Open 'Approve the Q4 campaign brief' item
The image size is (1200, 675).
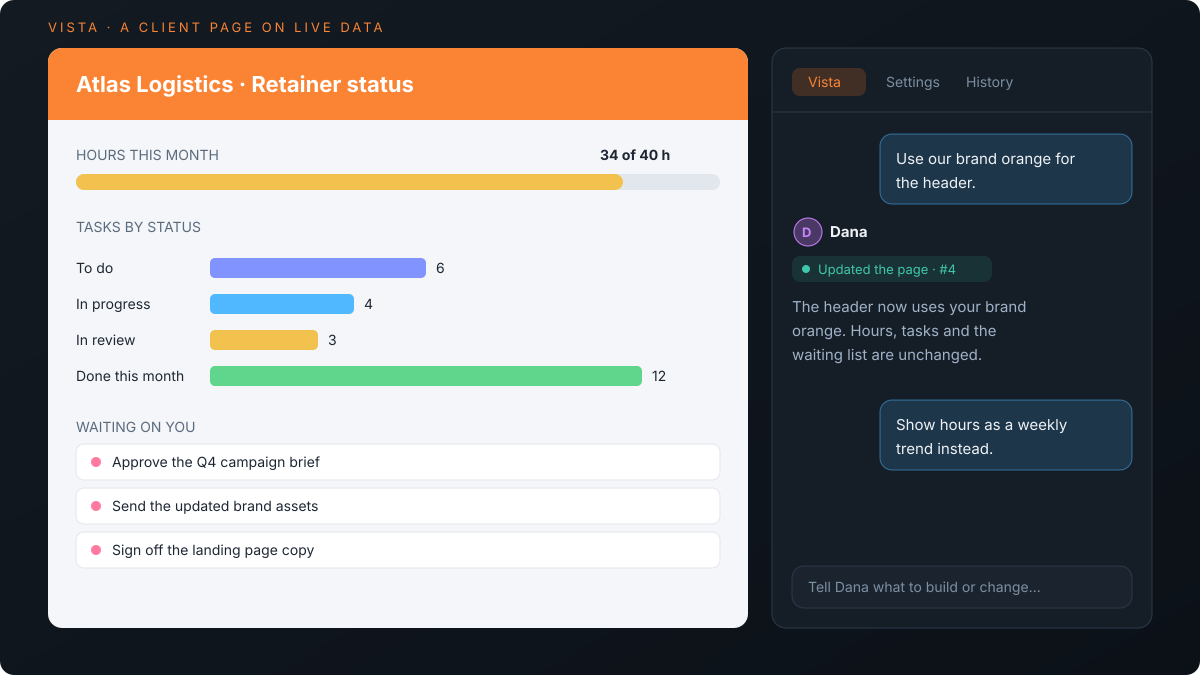(x=398, y=462)
